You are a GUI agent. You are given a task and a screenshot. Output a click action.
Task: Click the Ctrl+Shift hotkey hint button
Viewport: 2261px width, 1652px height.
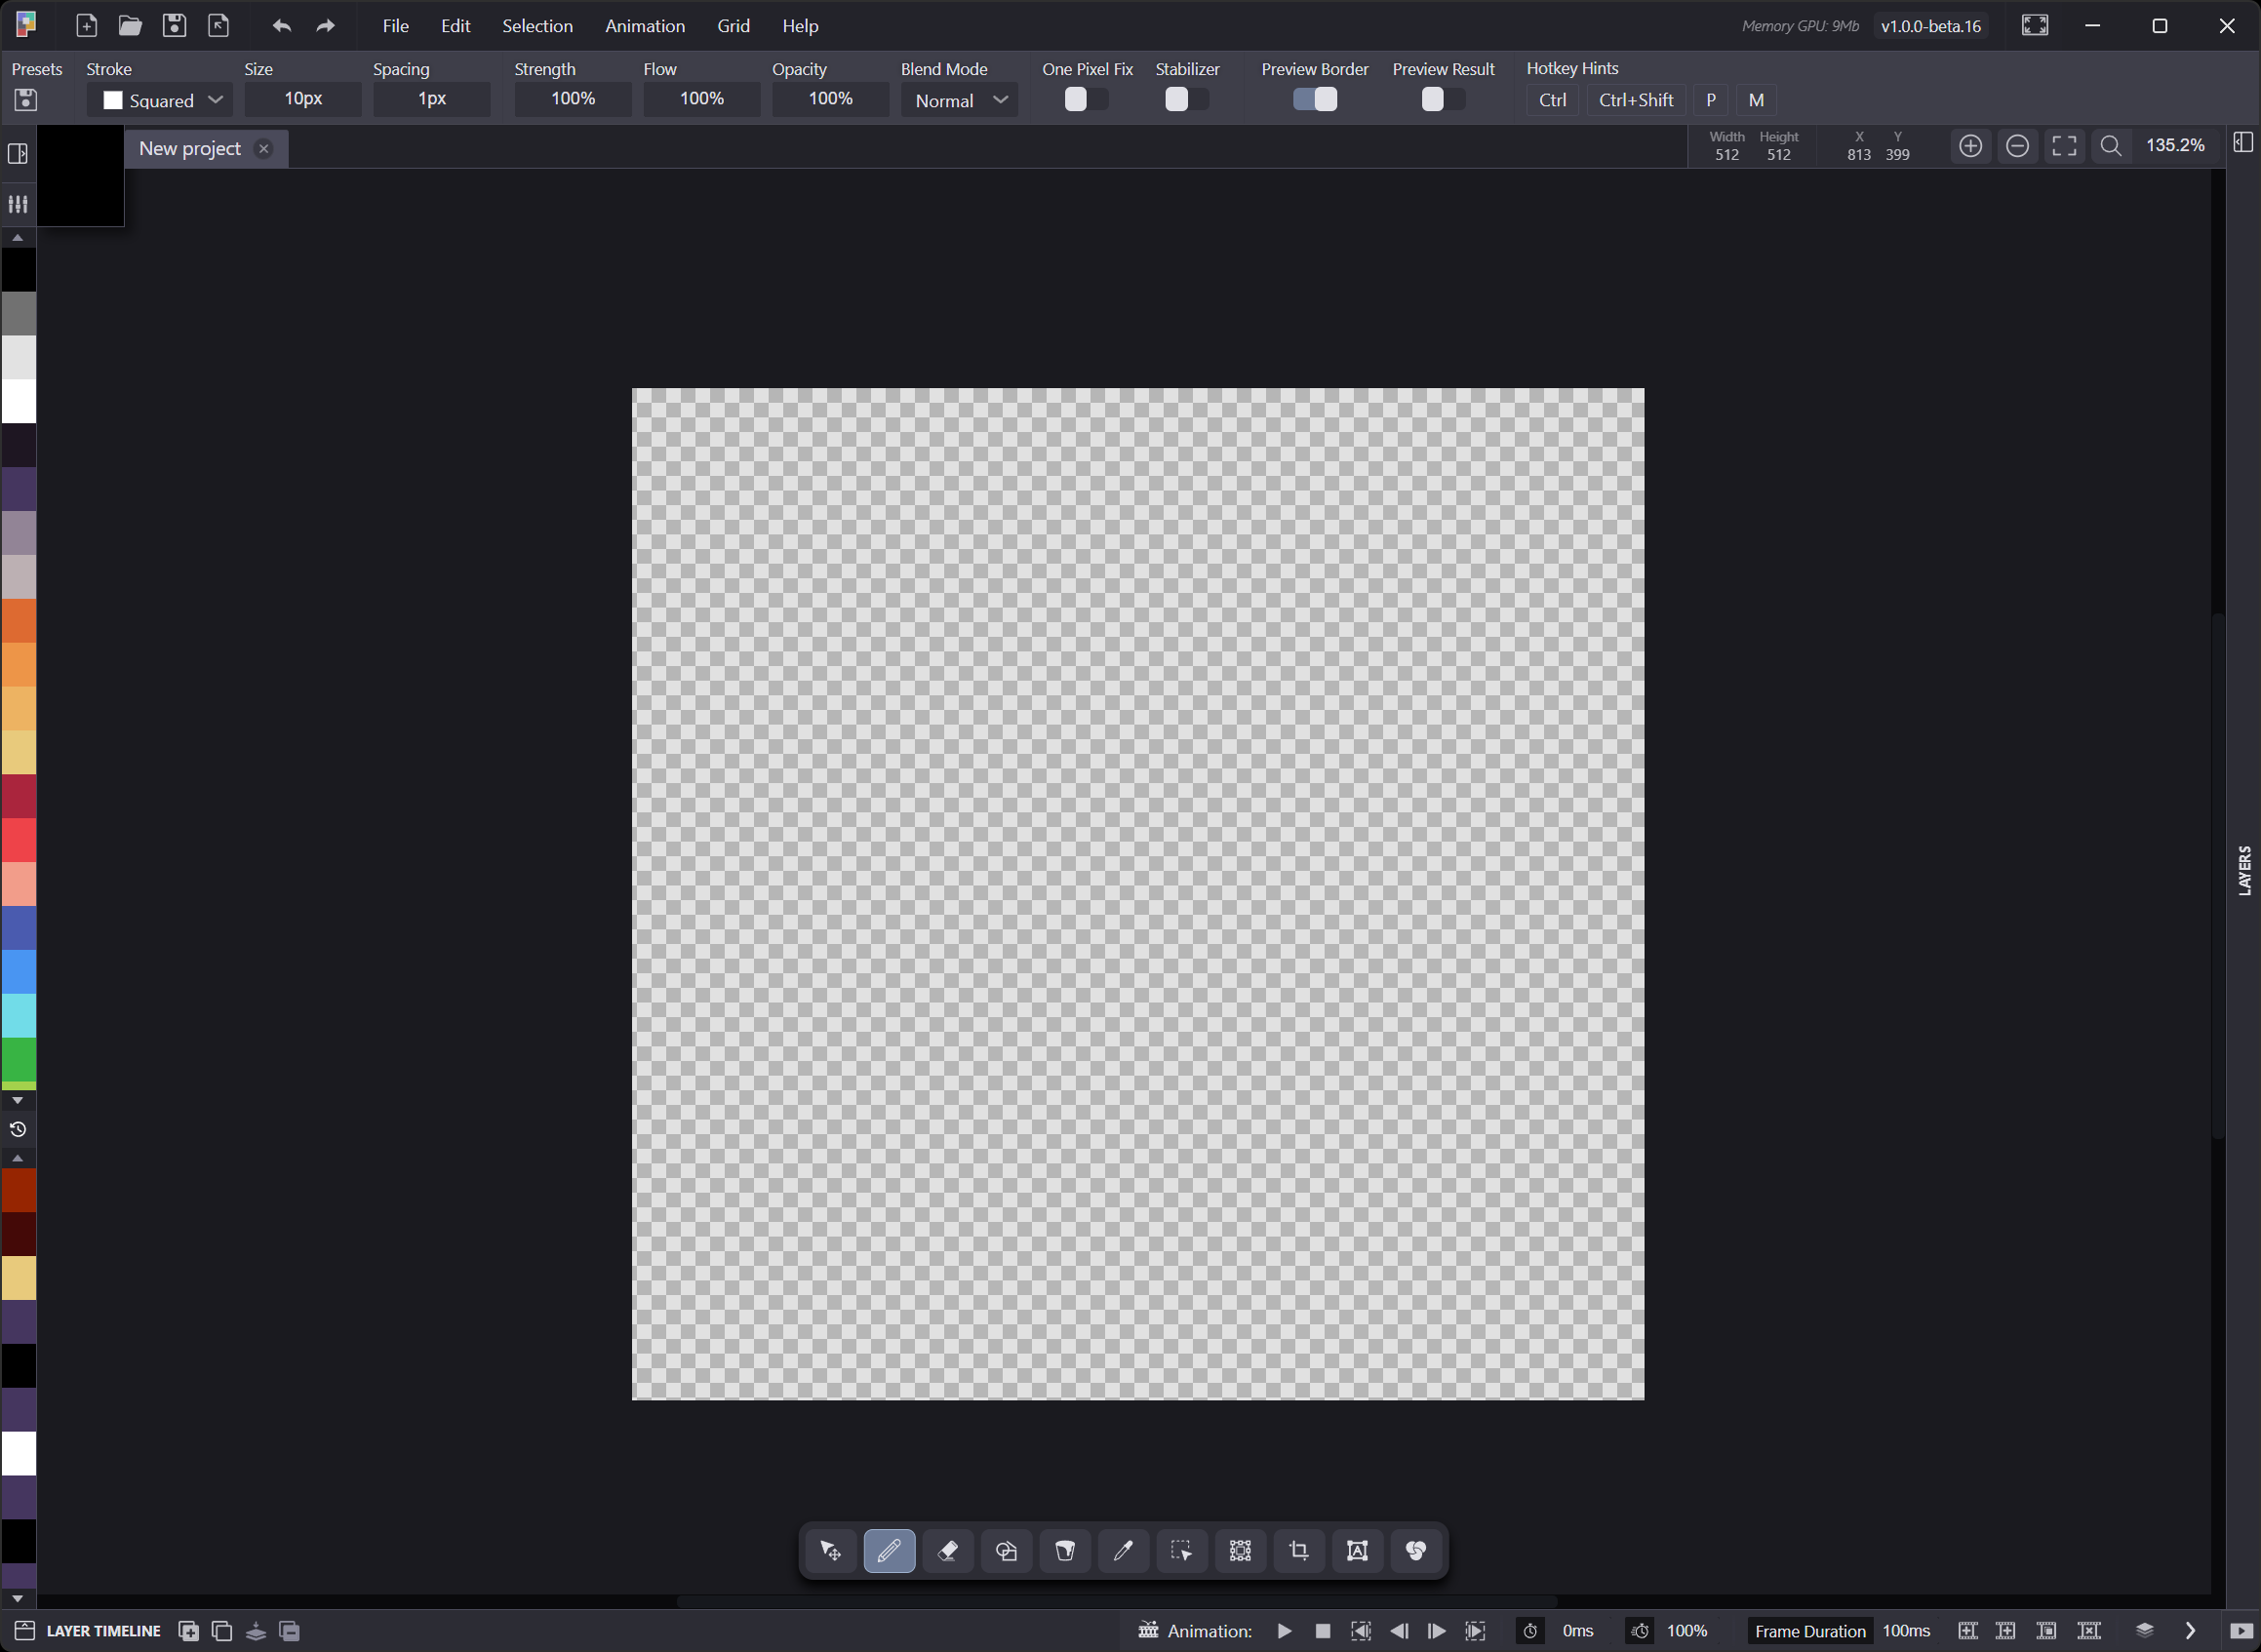[1636, 100]
